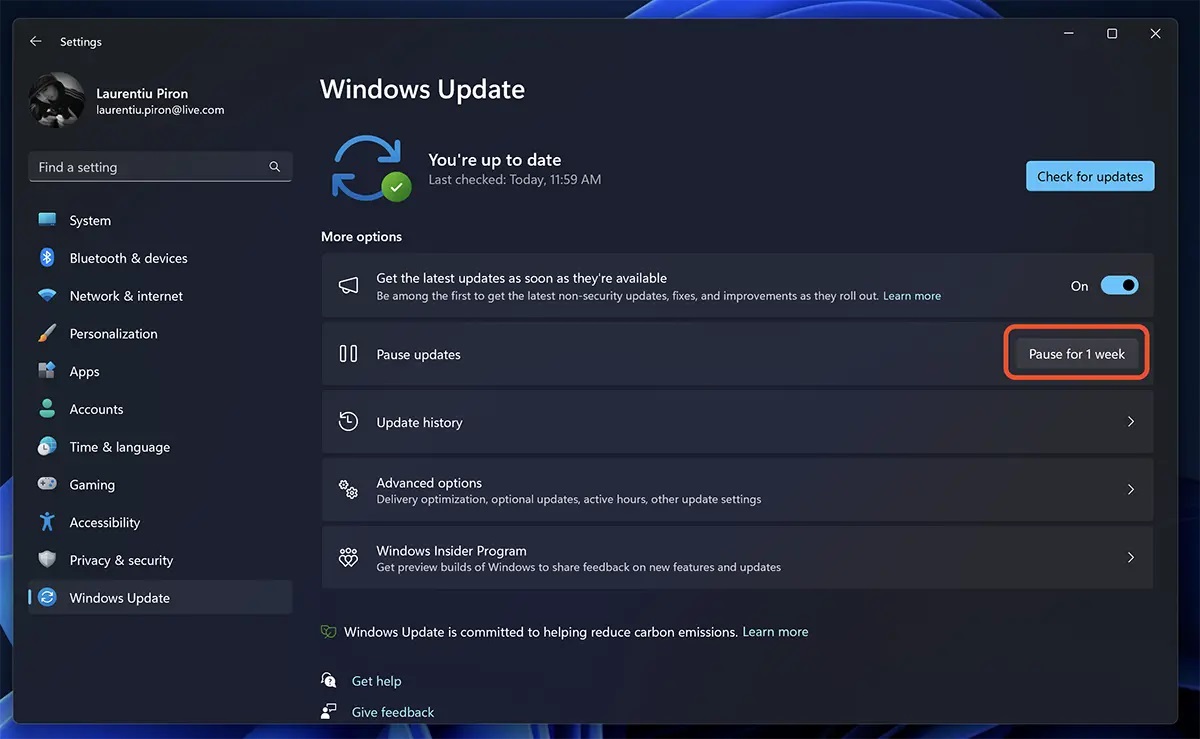Click the Accessibility figure icon
This screenshot has height=739, width=1200.
click(x=47, y=522)
